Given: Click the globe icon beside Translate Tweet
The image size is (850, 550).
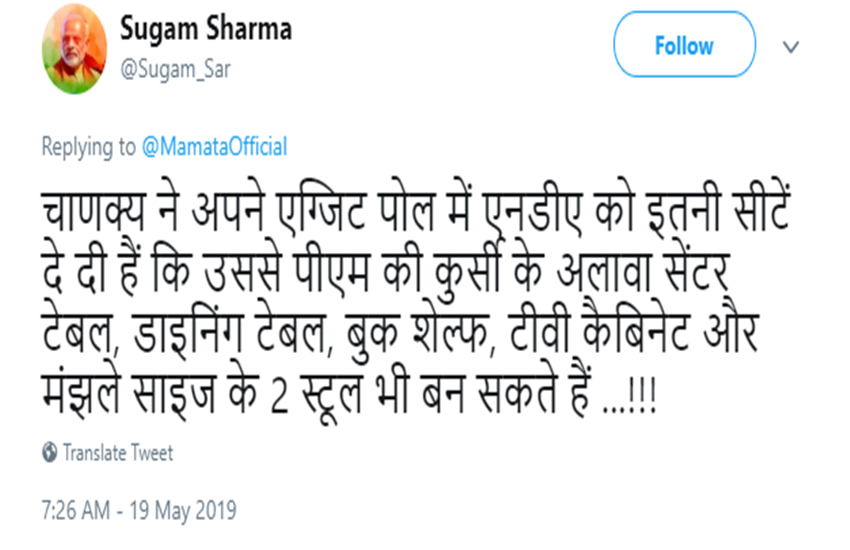Looking at the screenshot, I should point(50,453).
